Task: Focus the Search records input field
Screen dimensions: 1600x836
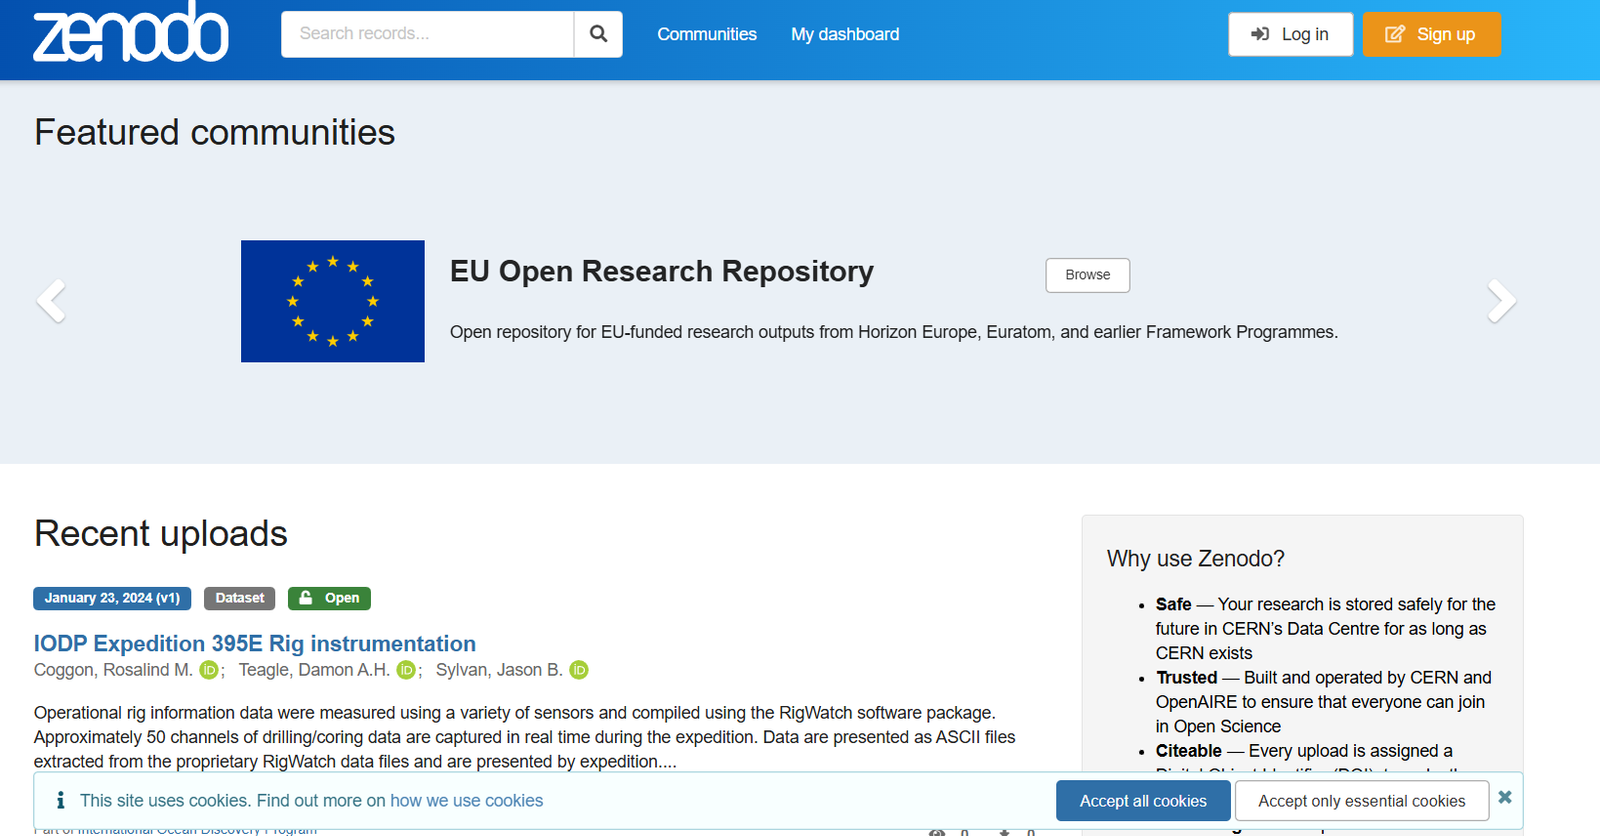Action: click(x=427, y=34)
